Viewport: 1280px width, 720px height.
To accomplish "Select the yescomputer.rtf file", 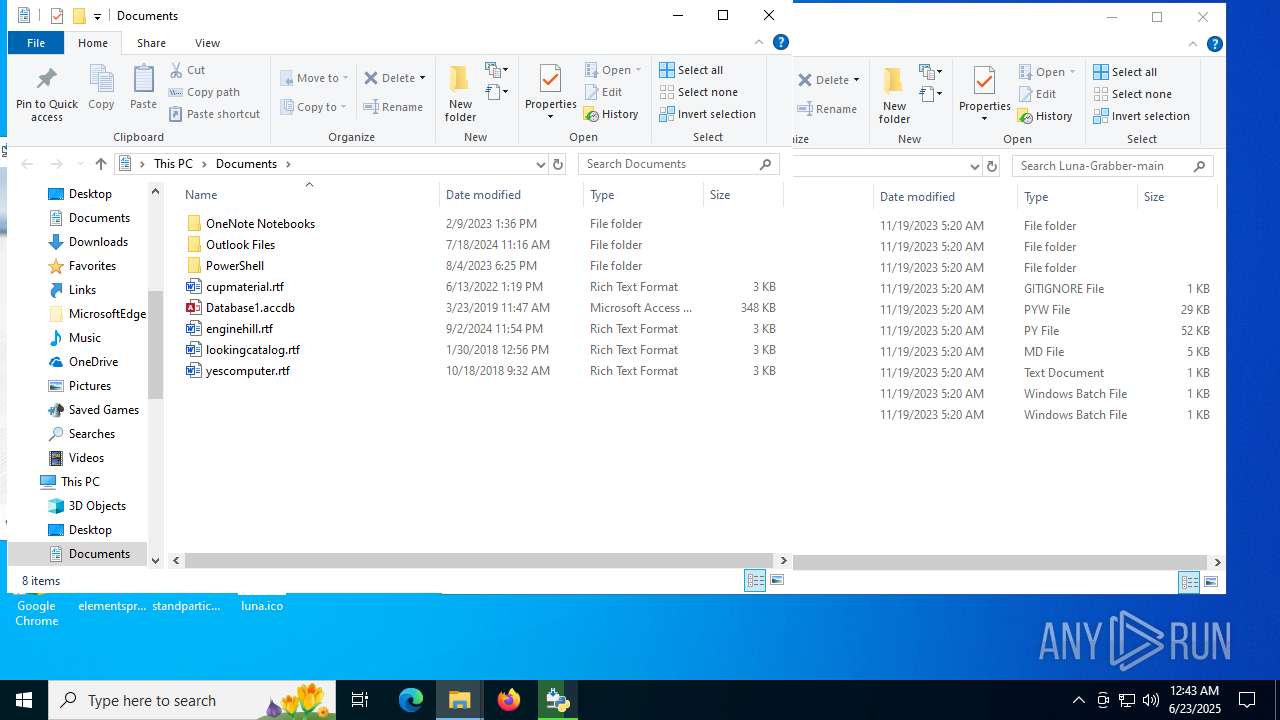I will tap(247, 371).
